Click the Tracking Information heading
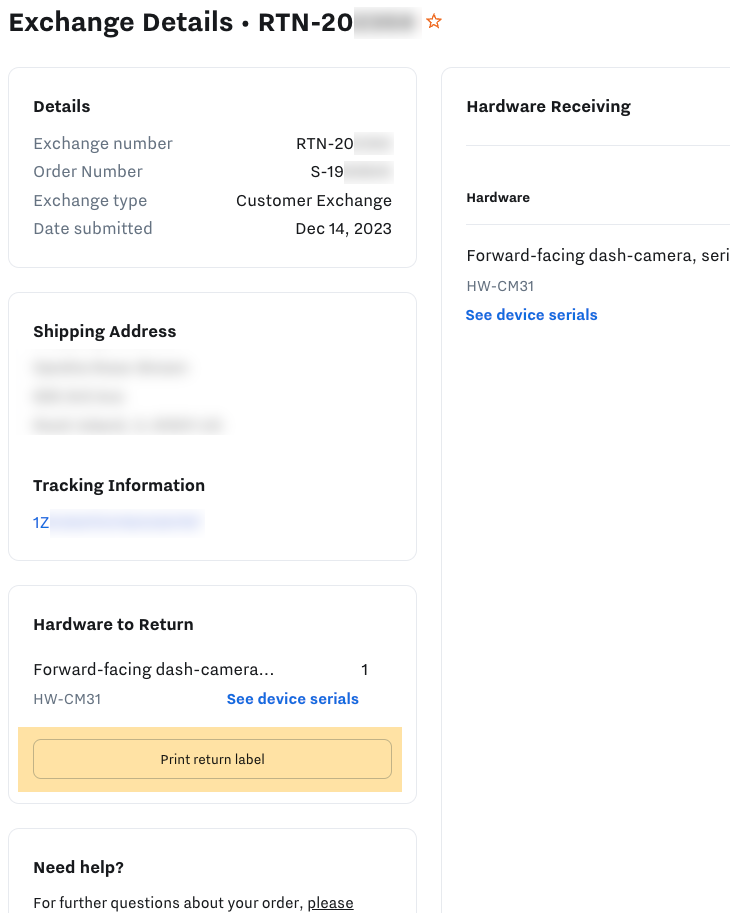Screen dimensions: 730x913 [118, 486]
